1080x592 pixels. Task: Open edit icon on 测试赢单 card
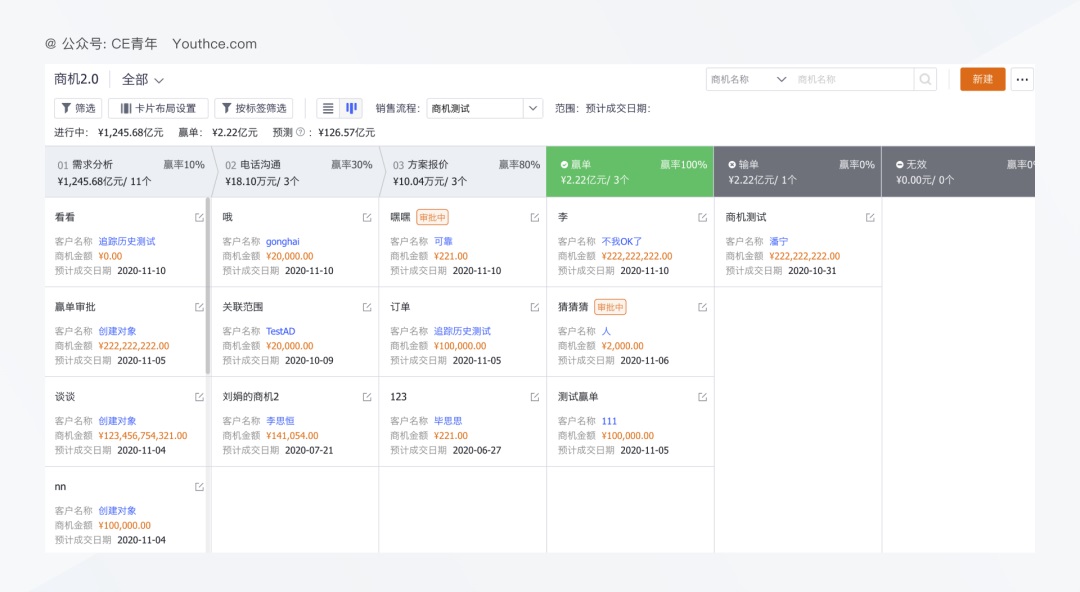point(703,397)
